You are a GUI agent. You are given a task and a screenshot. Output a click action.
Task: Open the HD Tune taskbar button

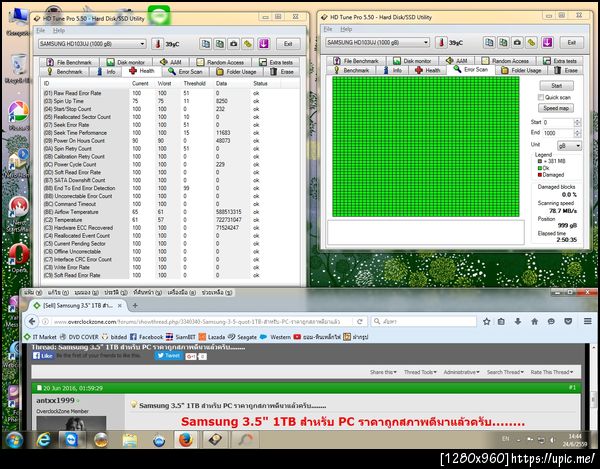coord(215,440)
